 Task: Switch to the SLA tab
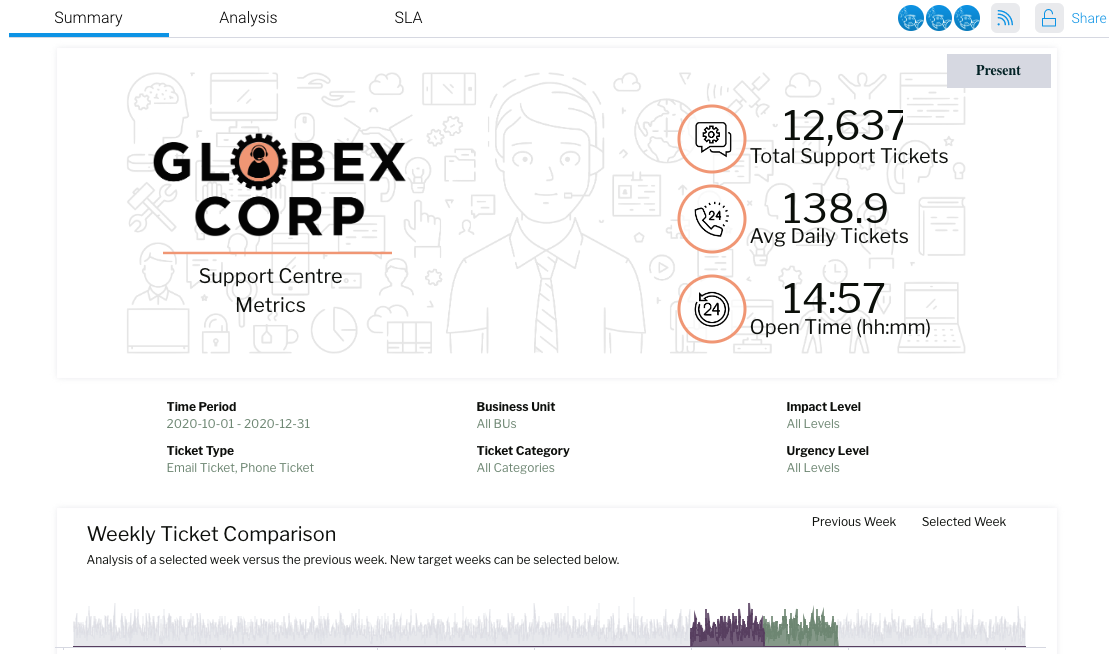[408, 18]
